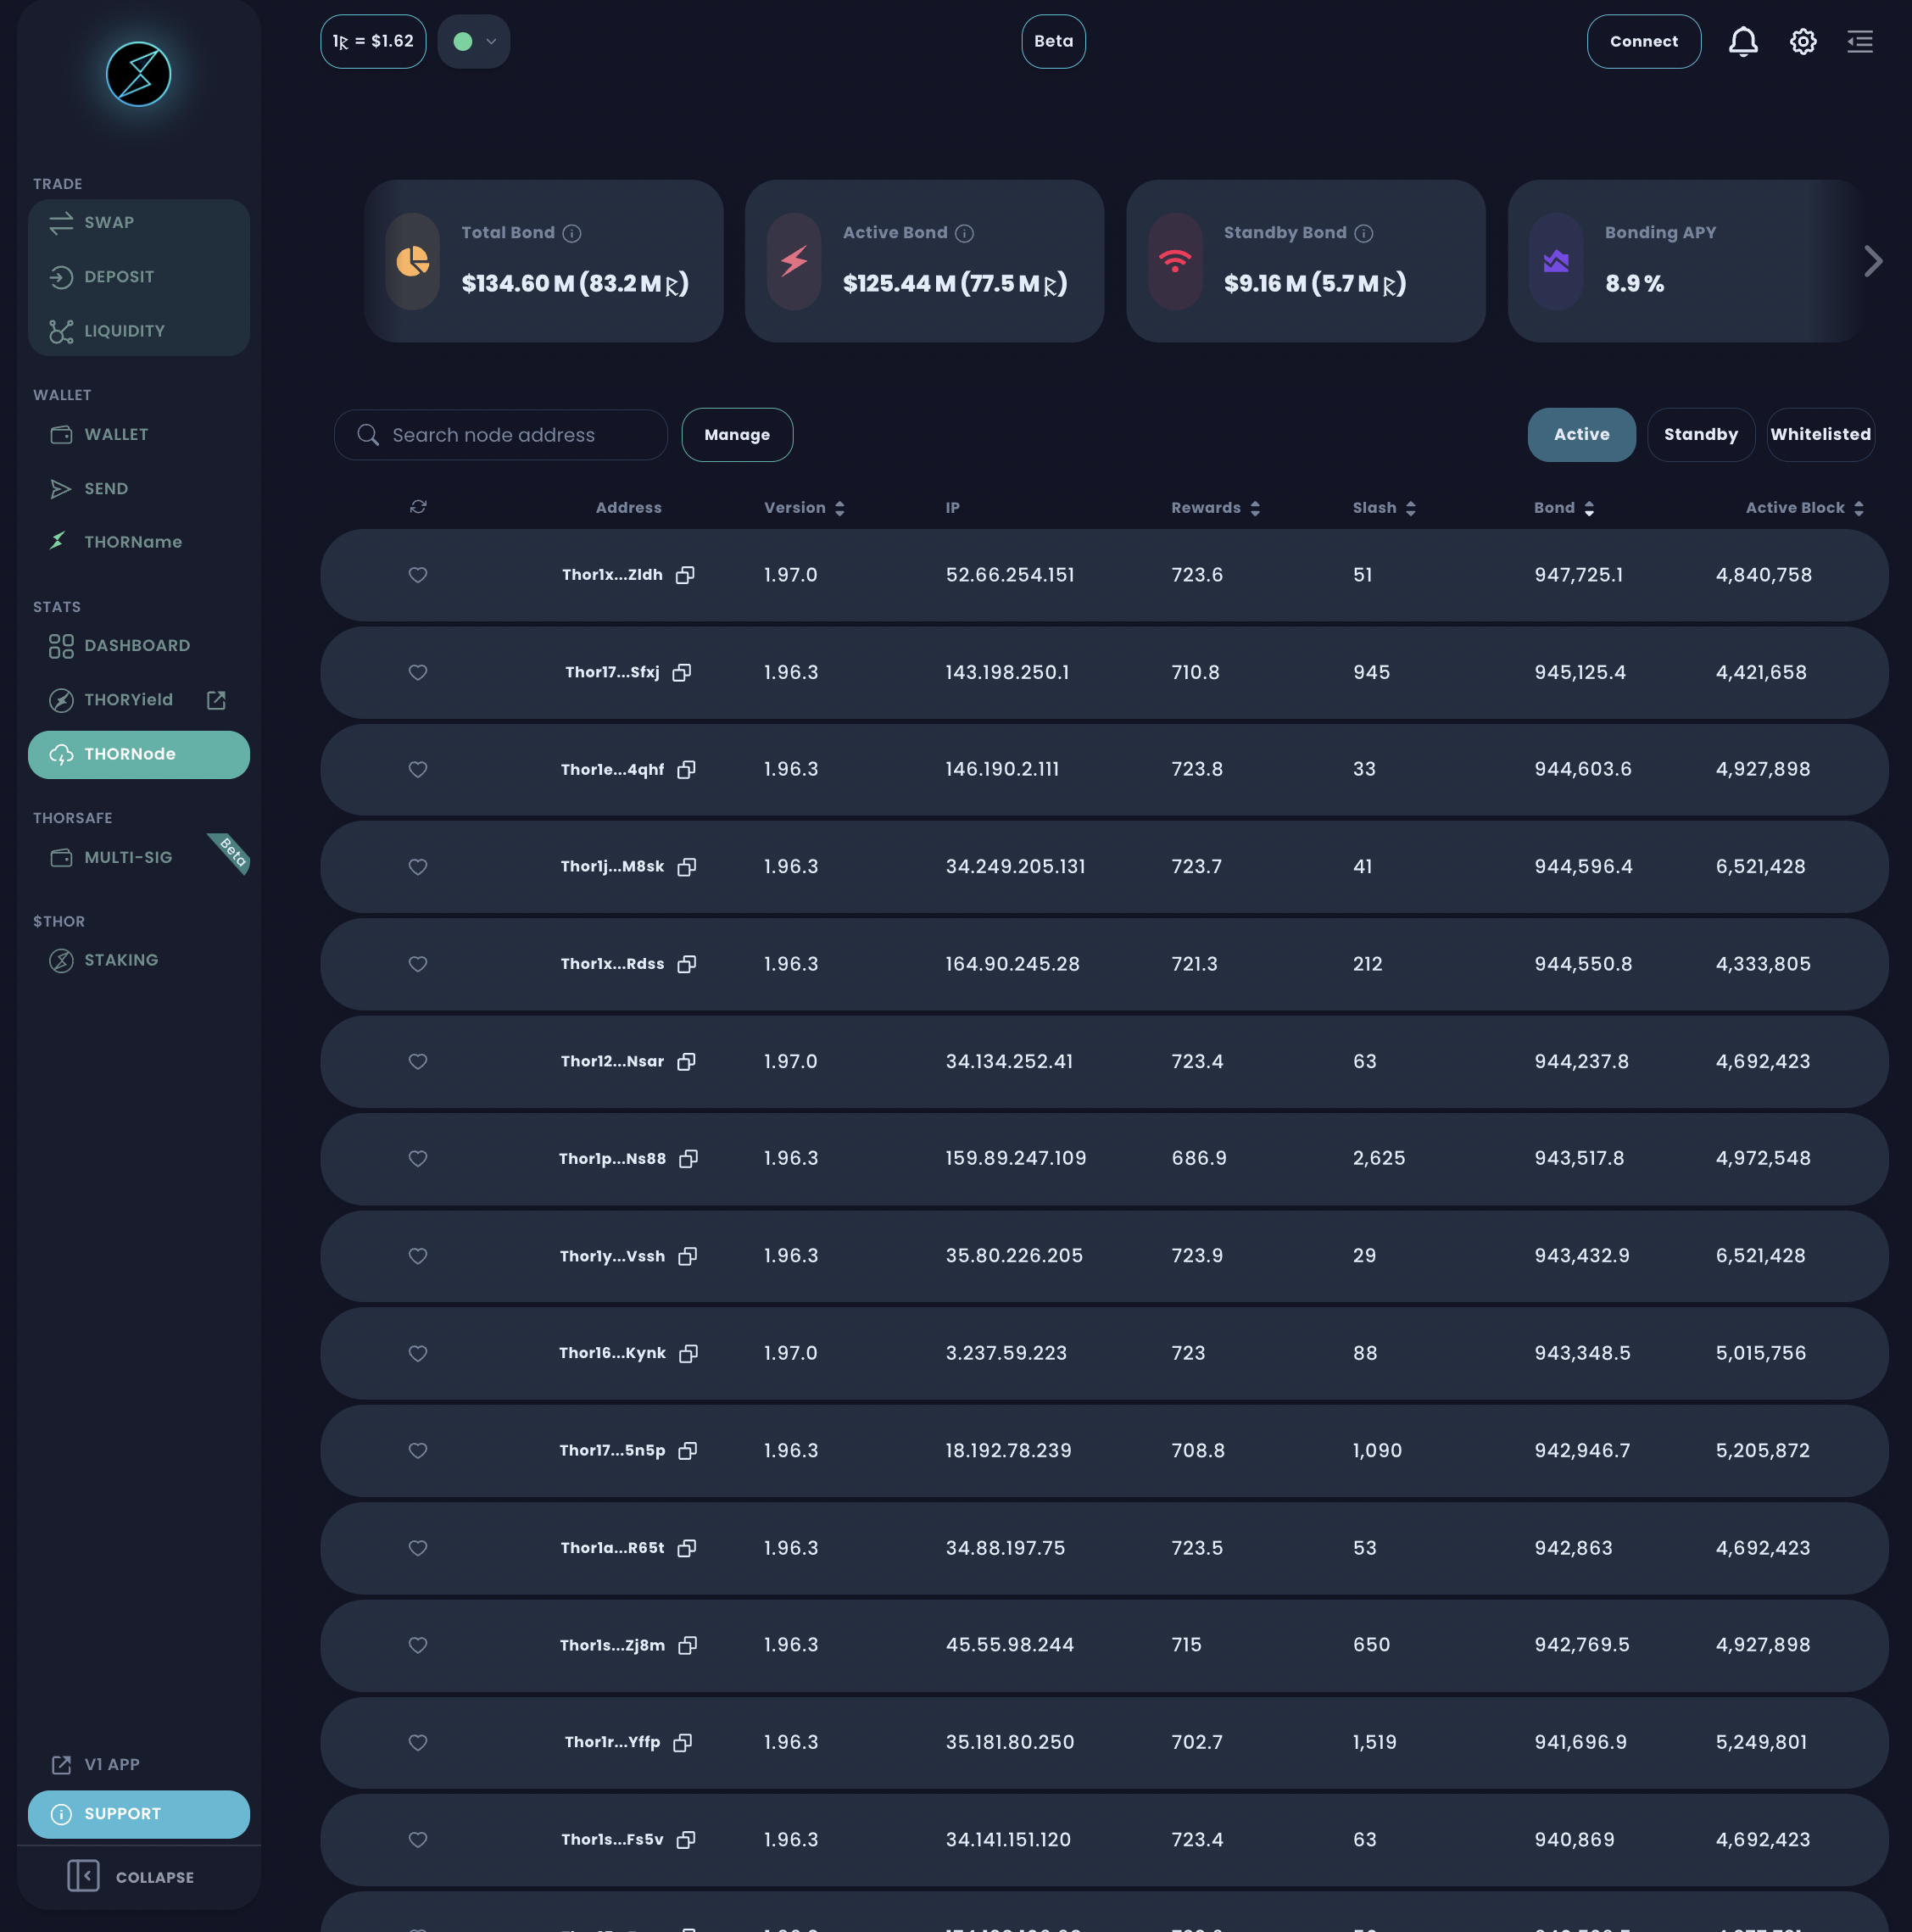This screenshot has height=1932, width=1912.
Task: Favorite node Thor17...Sfxj with heart
Action: (418, 672)
